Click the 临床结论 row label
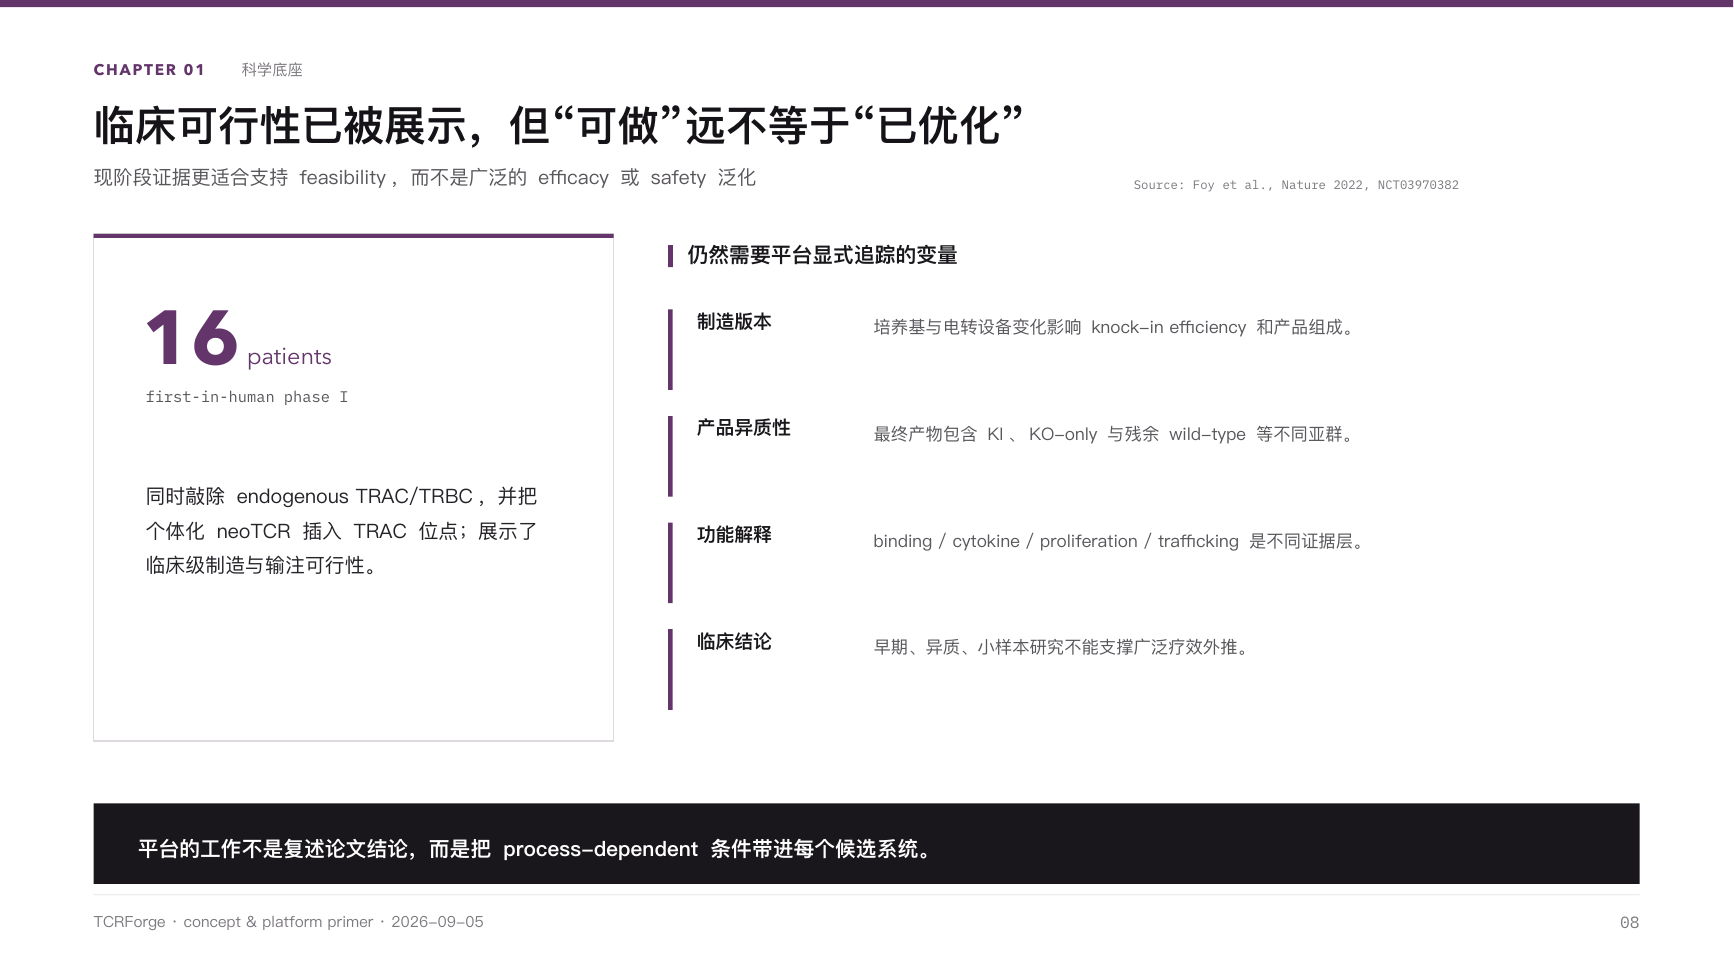Image resolution: width=1734 pixels, height=975 pixels. pos(734,642)
